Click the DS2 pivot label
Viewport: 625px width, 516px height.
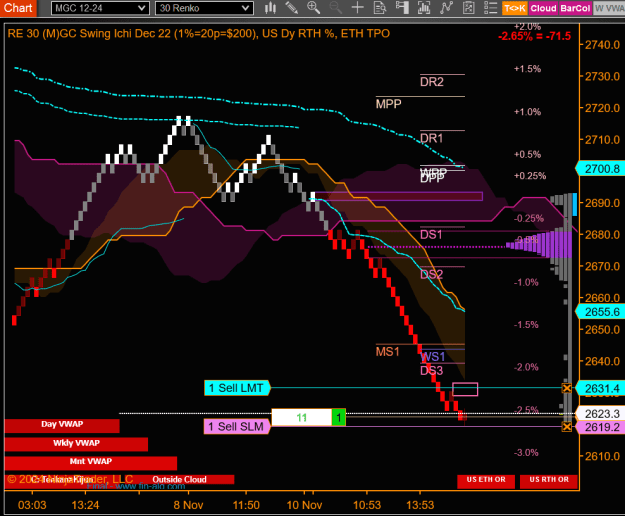click(432, 275)
